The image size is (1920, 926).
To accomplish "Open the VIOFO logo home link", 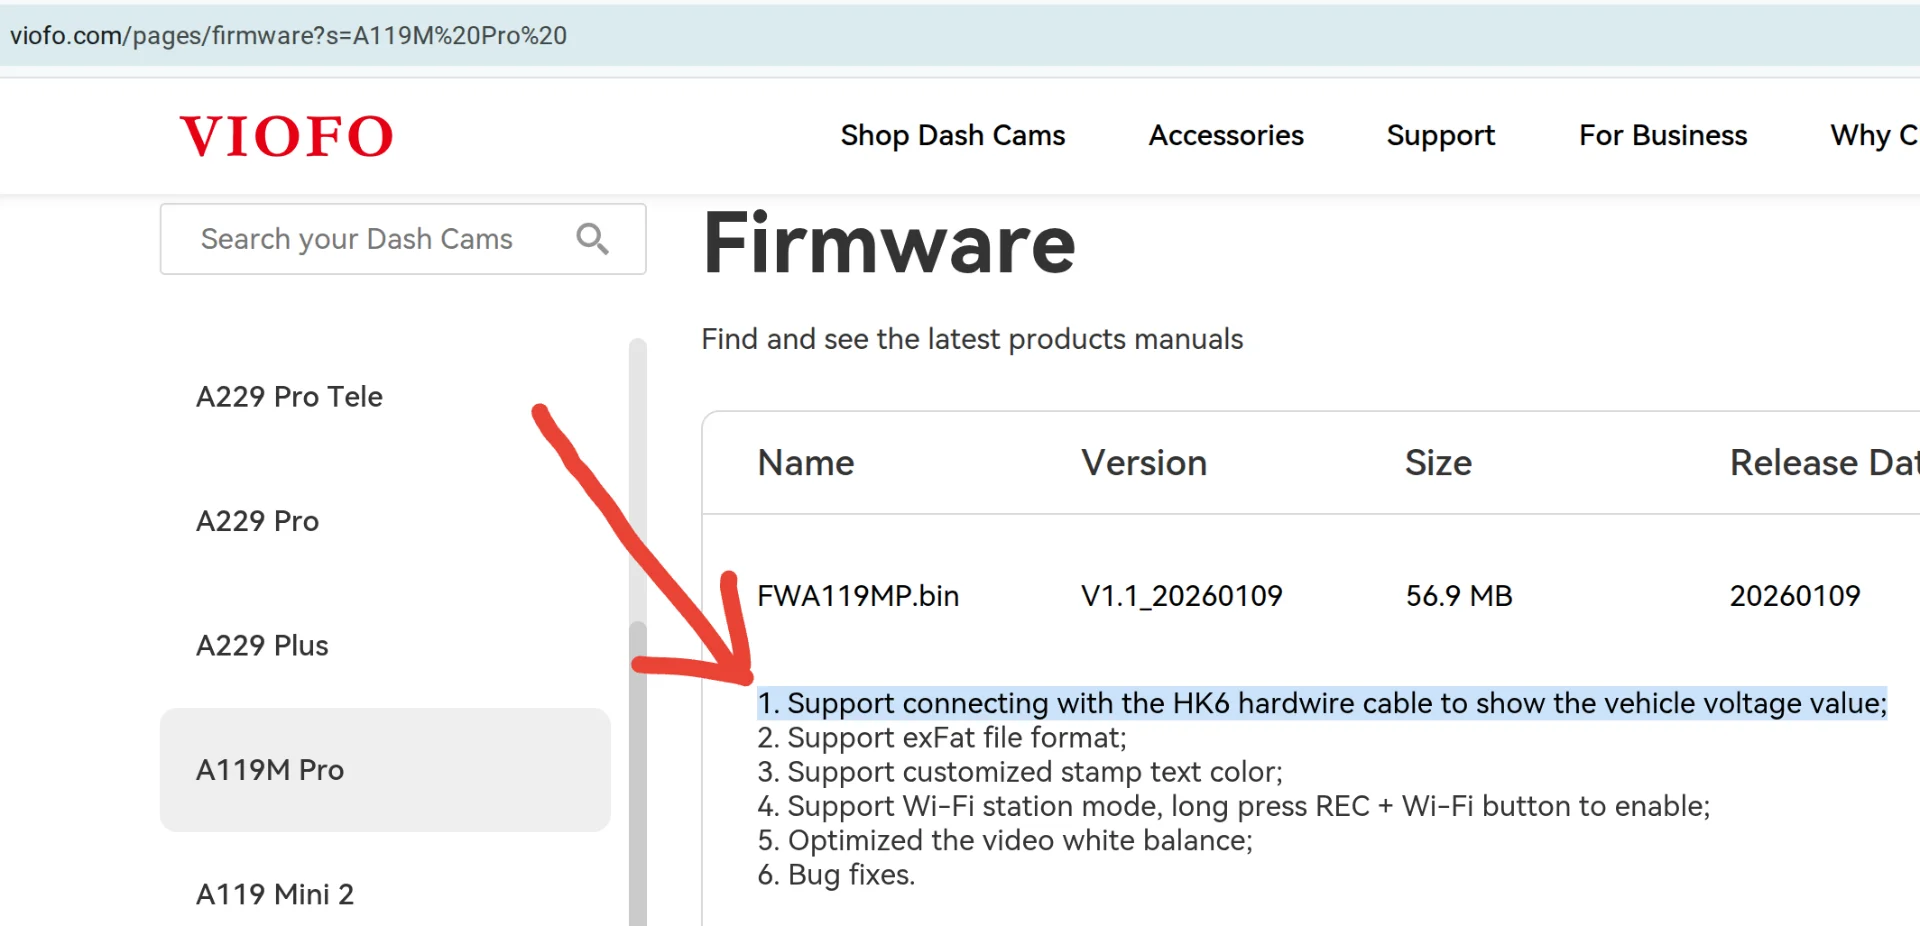I will coord(286,136).
